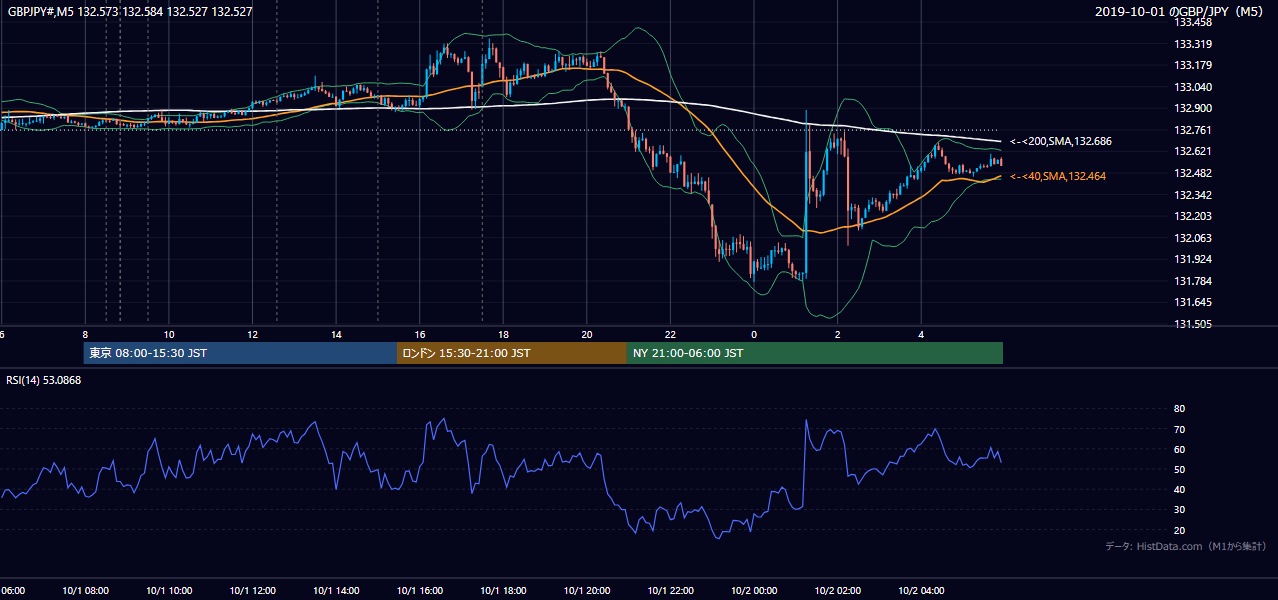Click RSI scale value 50
Viewport: 1278px width, 600px height.
coord(1180,469)
